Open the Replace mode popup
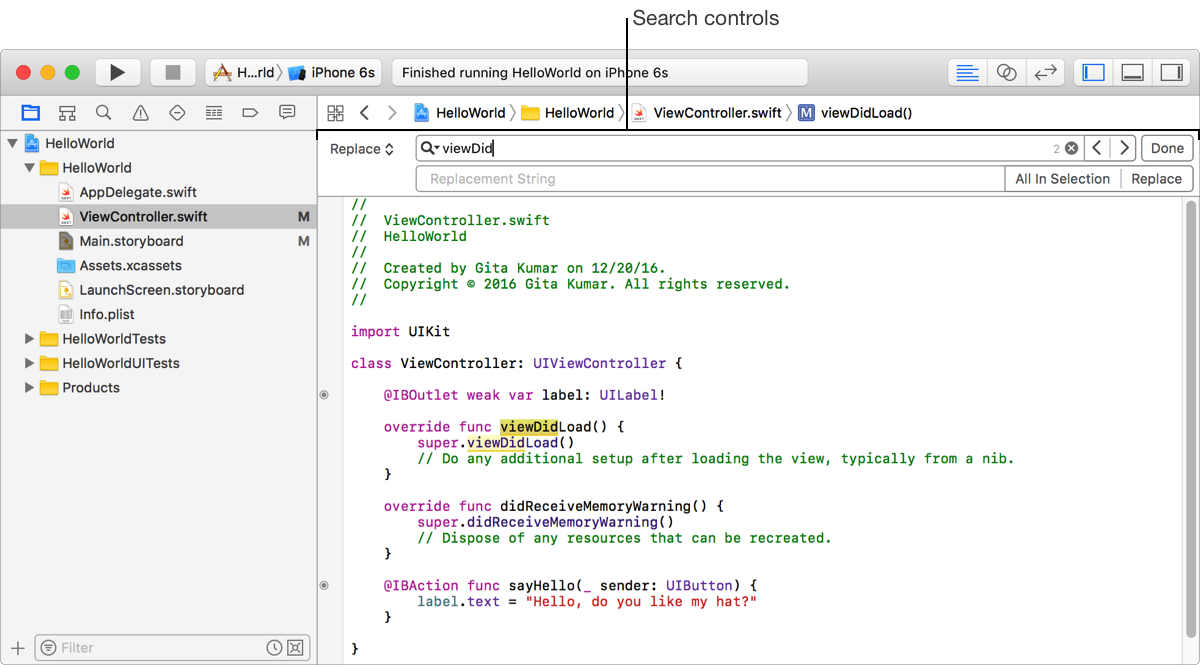This screenshot has height=665, width=1202. pos(362,149)
